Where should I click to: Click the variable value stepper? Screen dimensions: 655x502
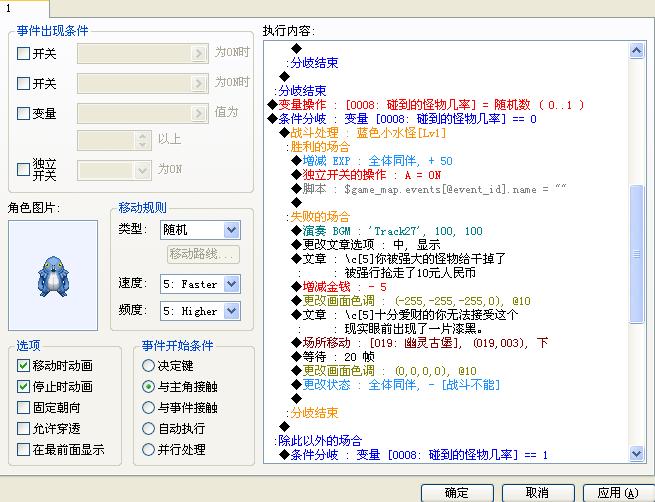coord(142,140)
